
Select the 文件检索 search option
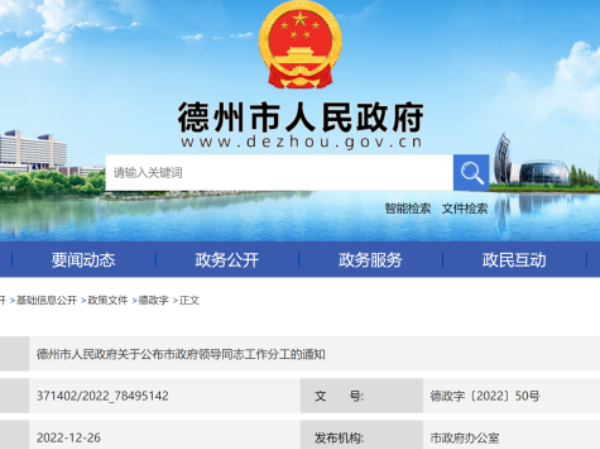(x=465, y=209)
